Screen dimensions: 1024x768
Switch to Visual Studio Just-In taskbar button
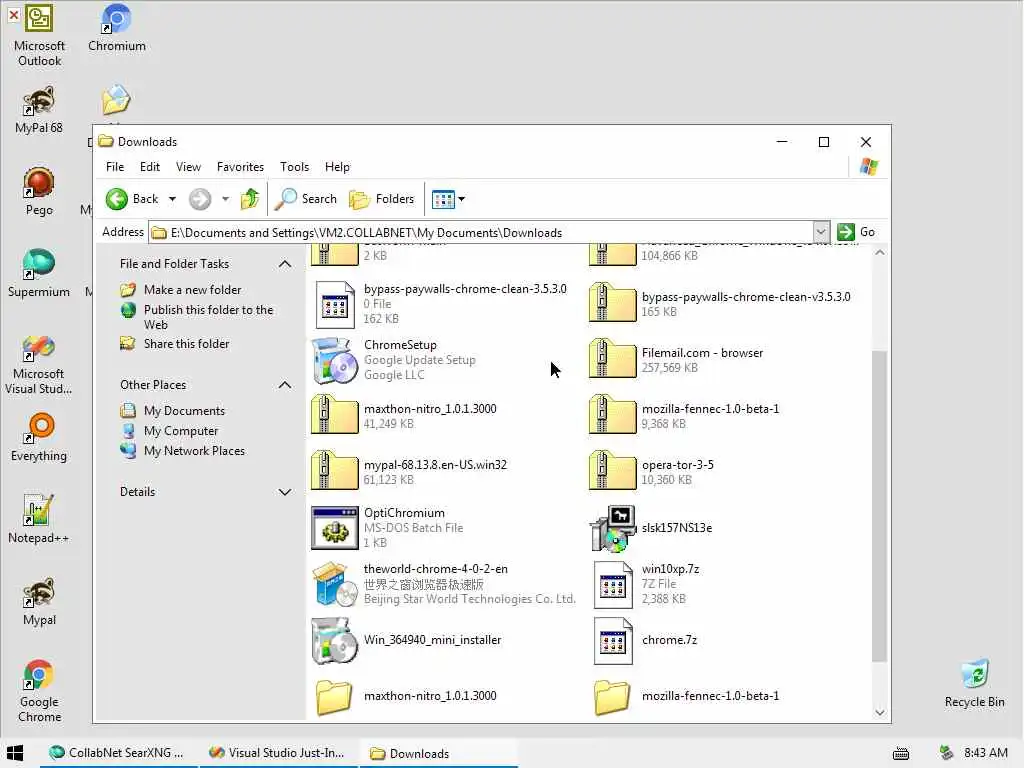tap(277, 753)
